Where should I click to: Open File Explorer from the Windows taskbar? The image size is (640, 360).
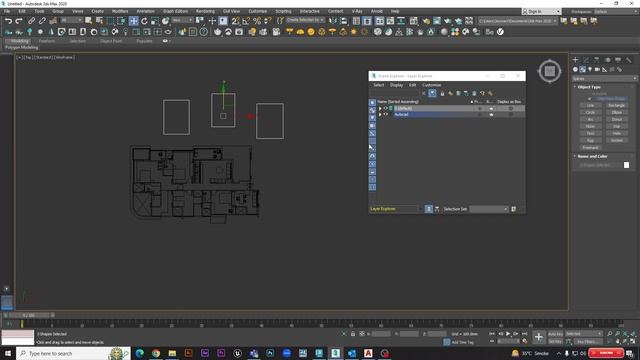tap(172, 353)
